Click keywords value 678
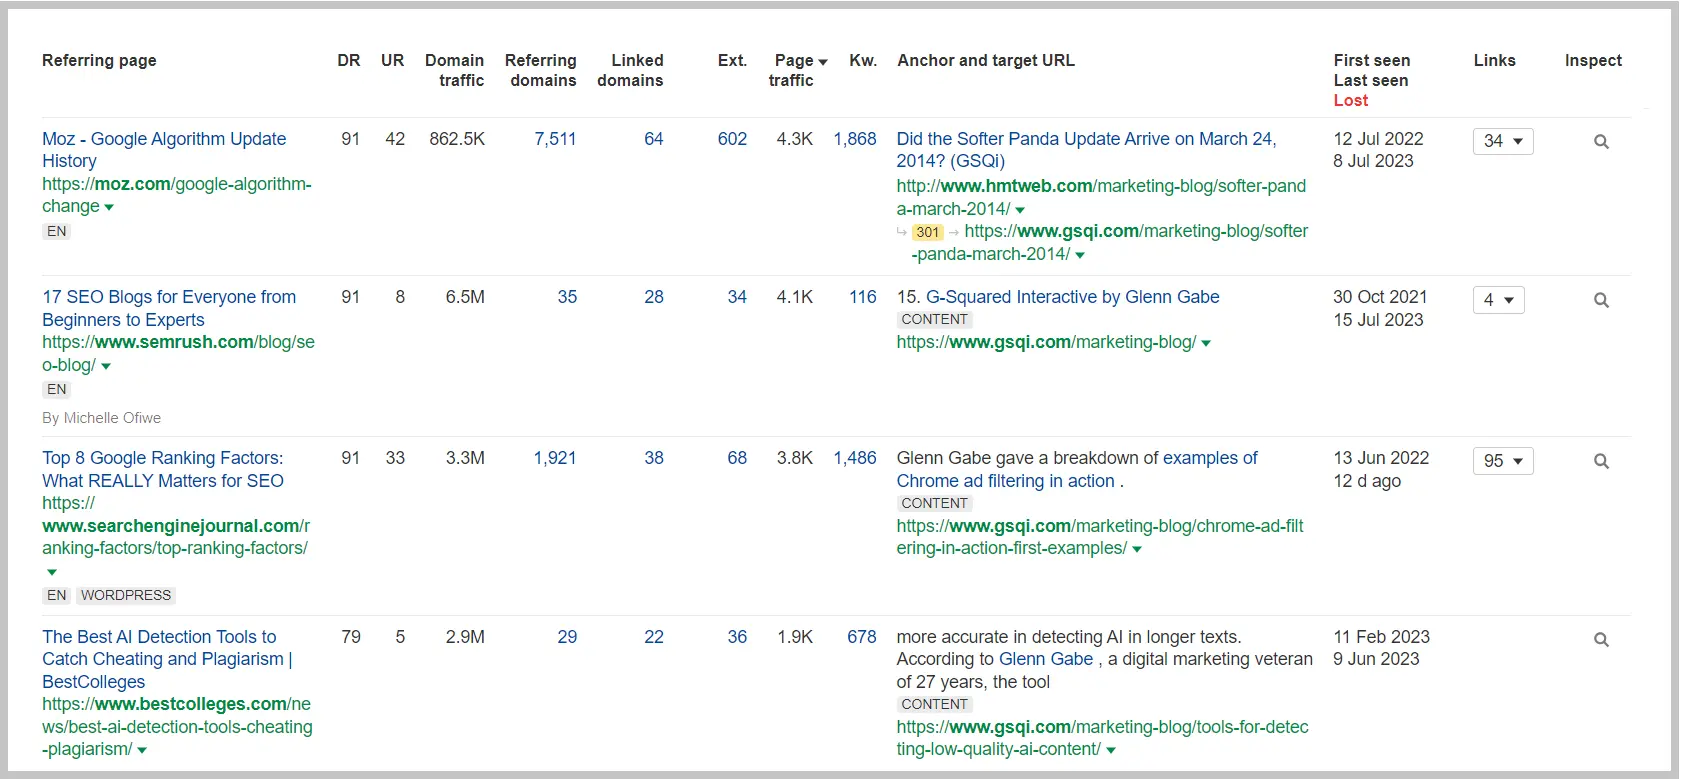The width and height of the screenshot is (1681, 779). click(x=862, y=637)
